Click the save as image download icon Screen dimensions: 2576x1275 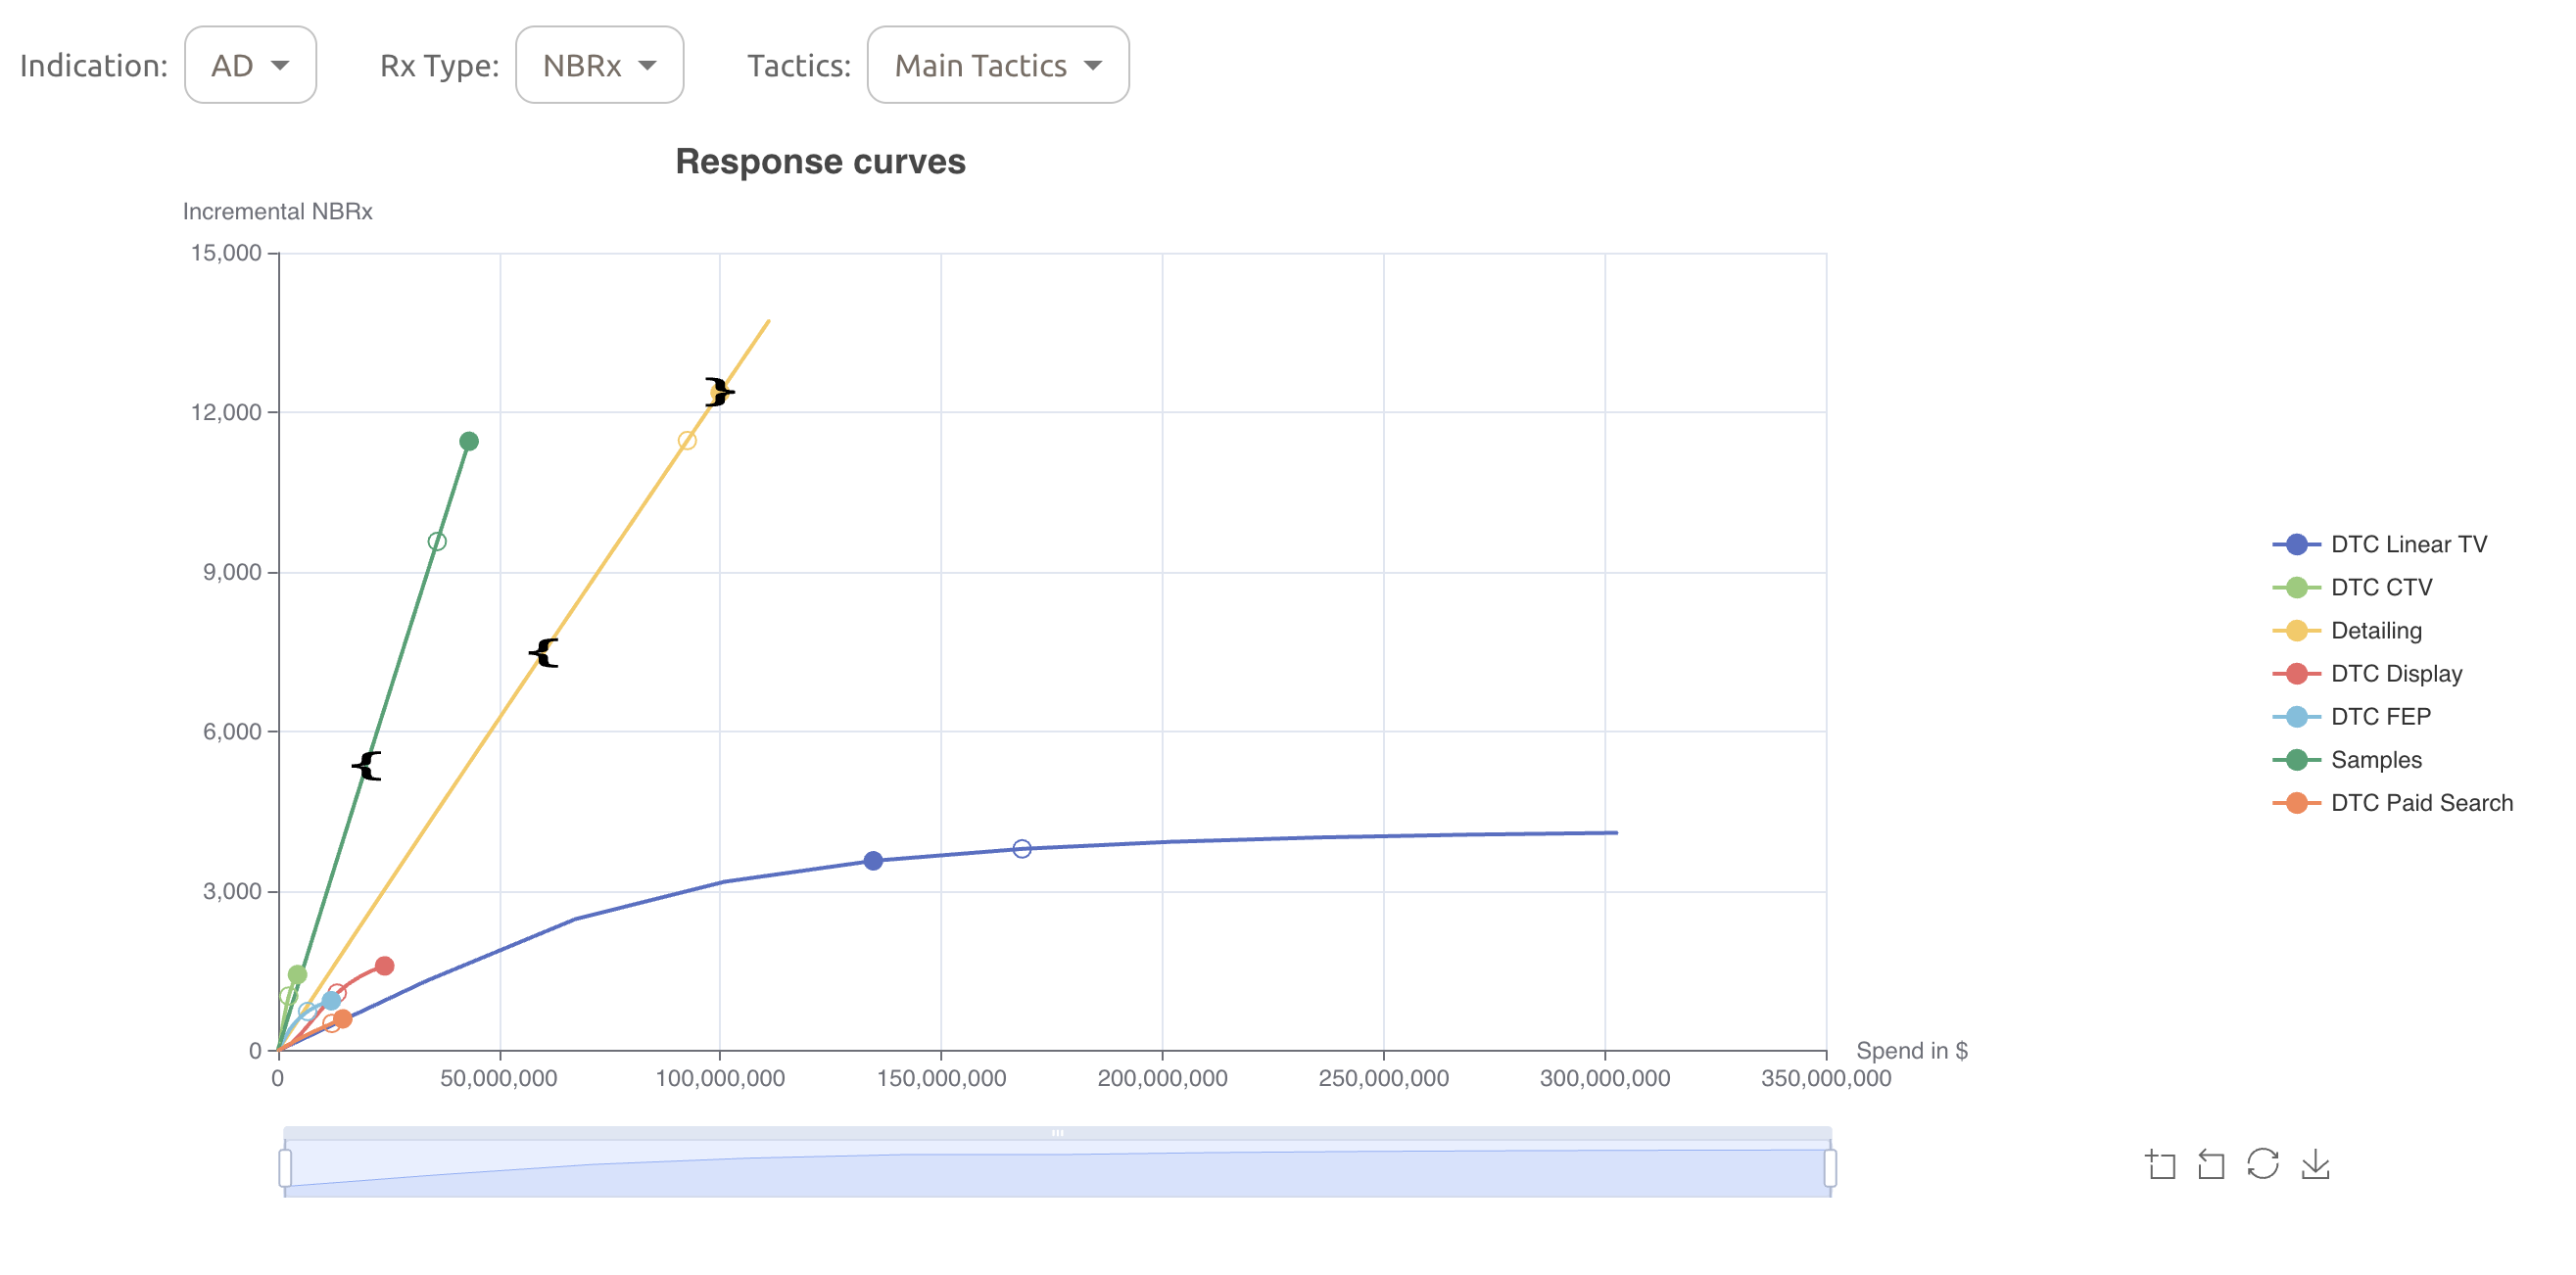coord(2315,1164)
